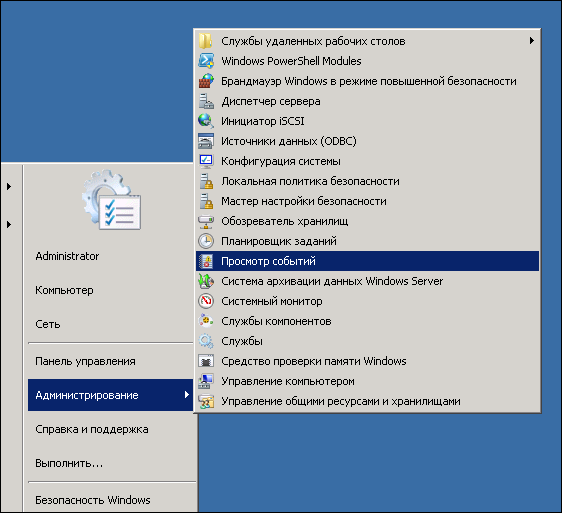Viewport: 562px width, 513px height.
Task: Click the Источники данных (ODBC) icon
Action: [206, 141]
